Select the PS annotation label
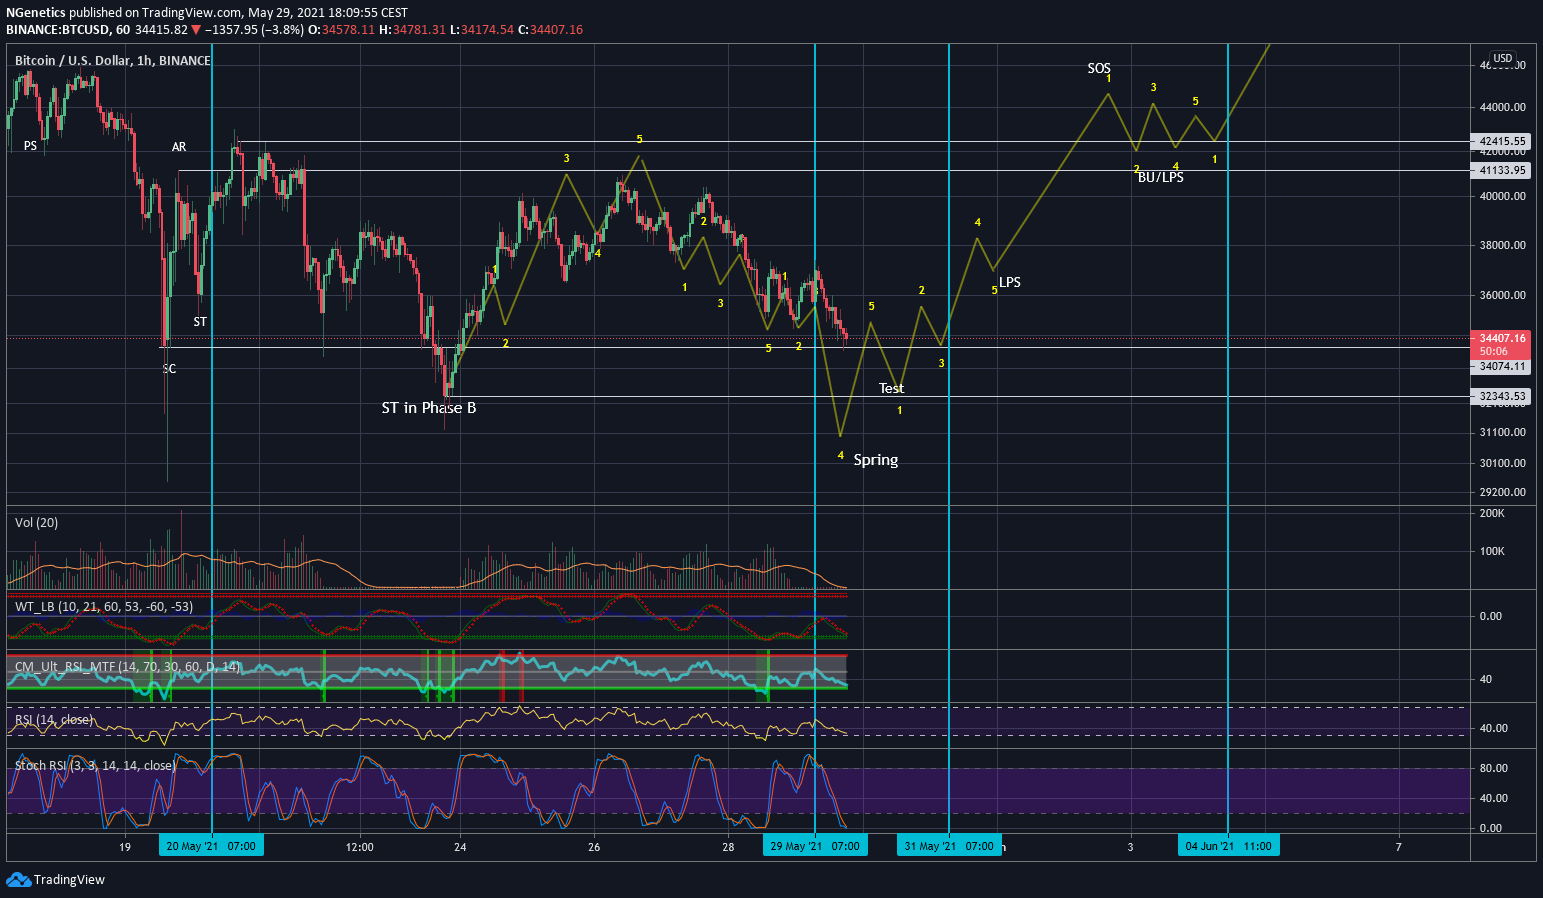 [30, 146]
